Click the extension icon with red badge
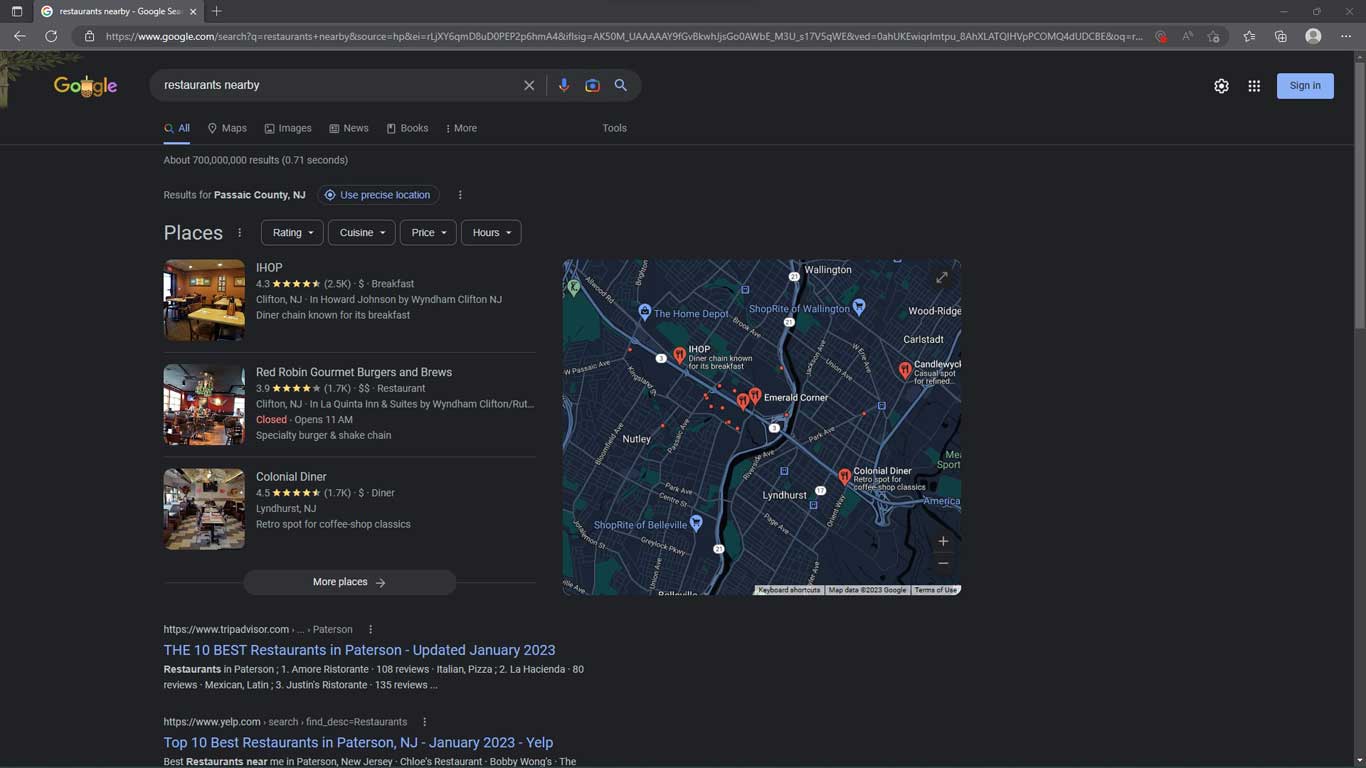Screen dimensions: 1366x768 (1160, 36)
